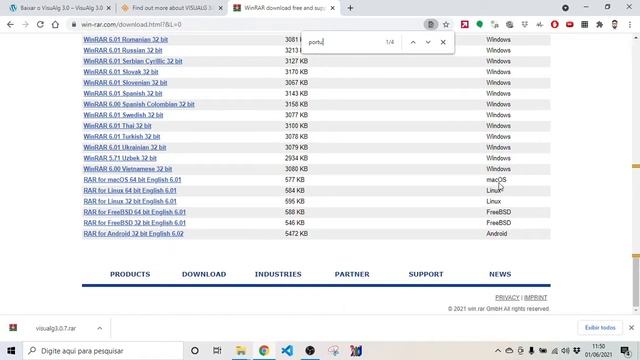
Task: Open the Chrome profile avatar
Action: (615, 24)
